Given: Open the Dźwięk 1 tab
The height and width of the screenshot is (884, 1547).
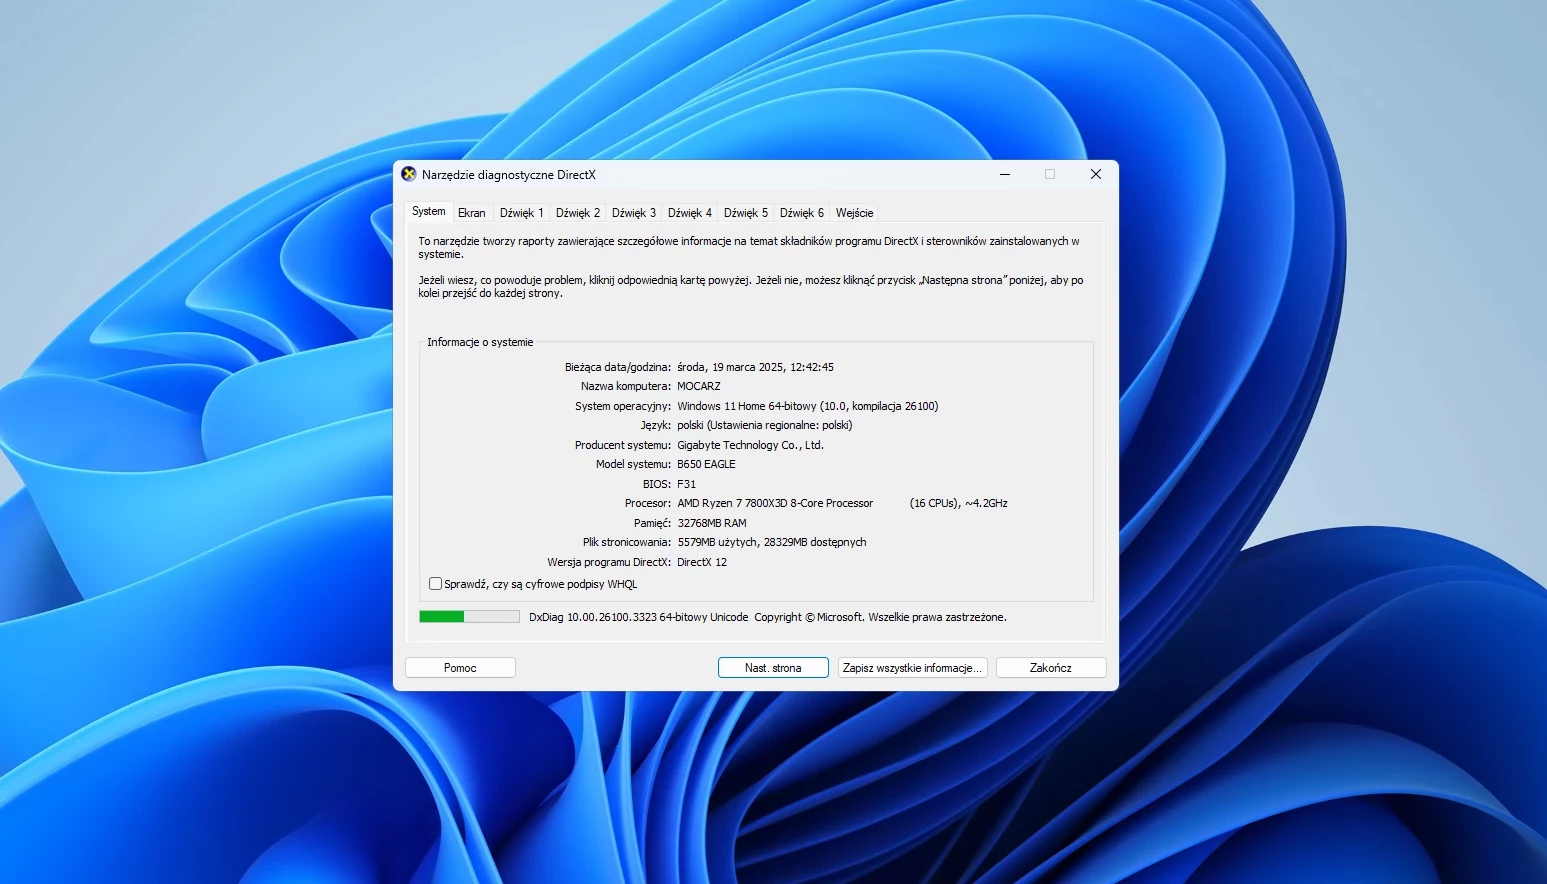Looking at the screenshot, I should coord(522,213).
